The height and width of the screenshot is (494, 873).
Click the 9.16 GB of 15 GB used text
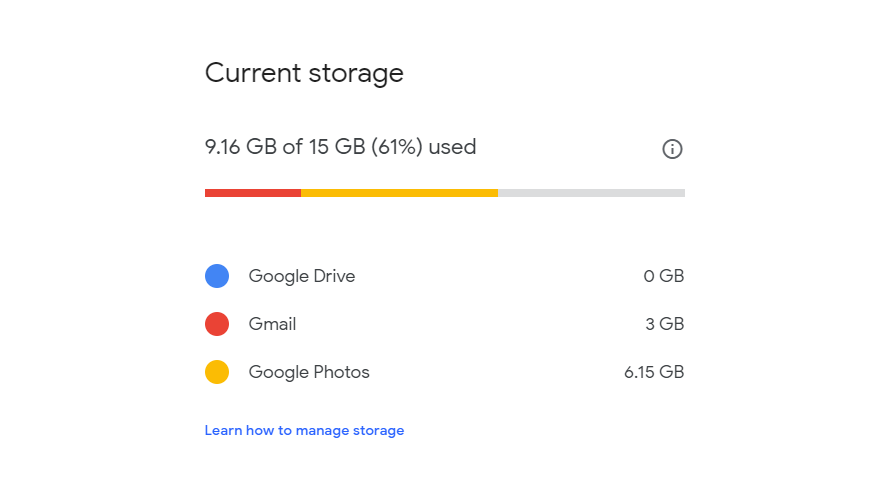(x=341, y=147)
